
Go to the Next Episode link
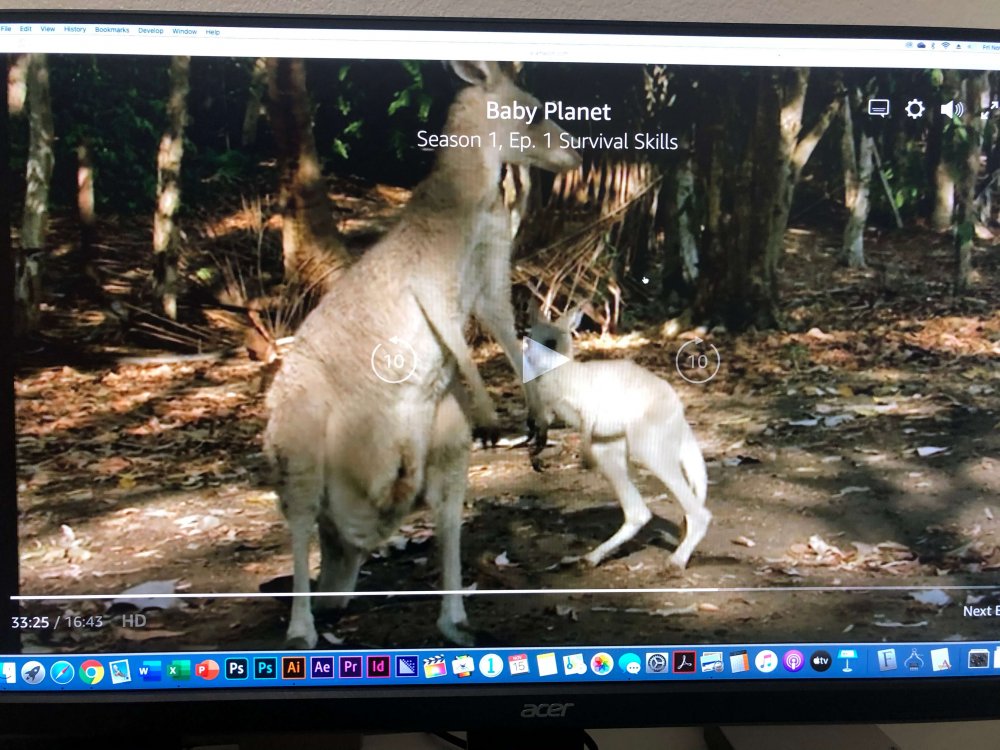coord(981,610)
